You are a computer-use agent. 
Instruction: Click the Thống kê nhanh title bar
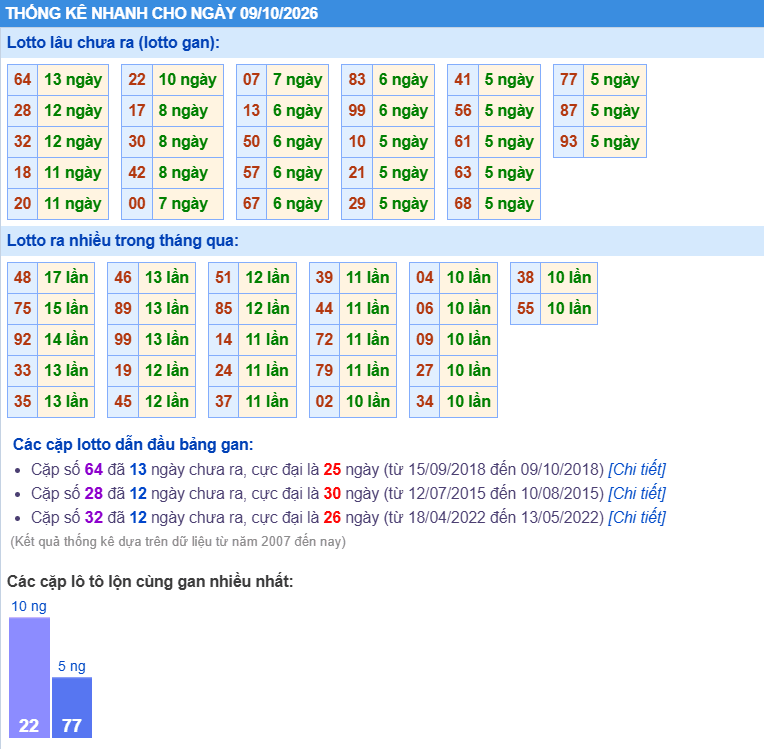[x=382, y=13]
